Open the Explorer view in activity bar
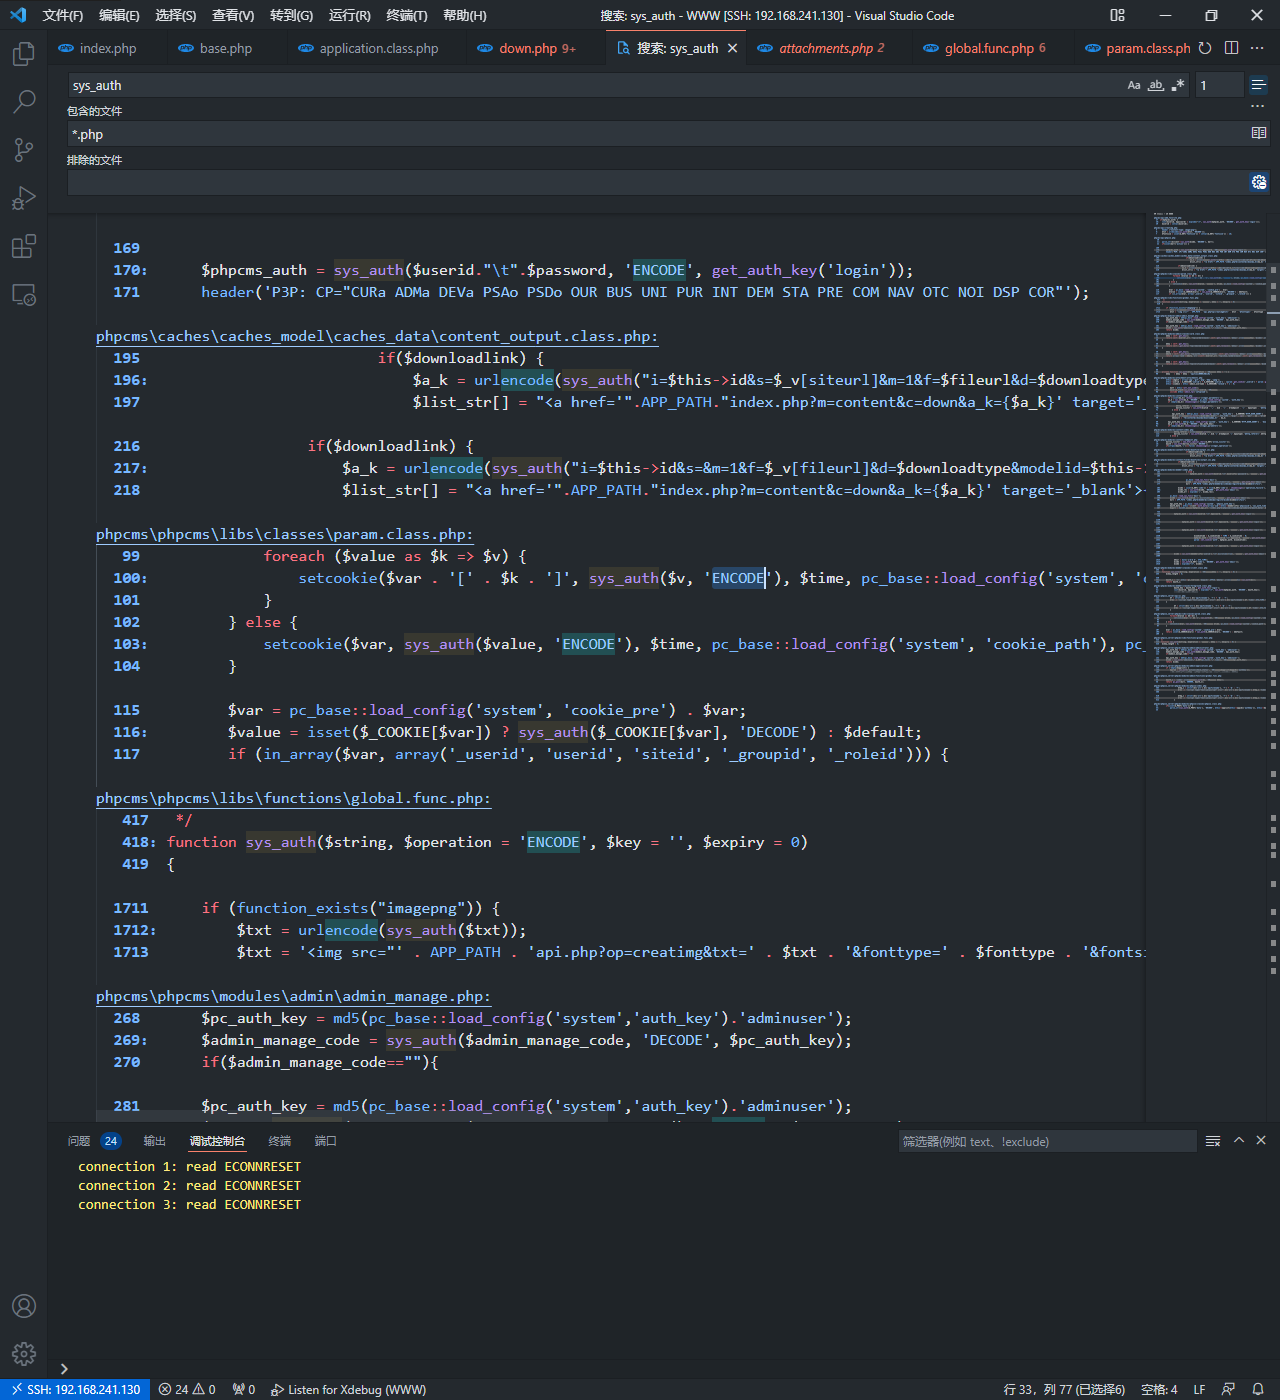 tap(24, 53)
